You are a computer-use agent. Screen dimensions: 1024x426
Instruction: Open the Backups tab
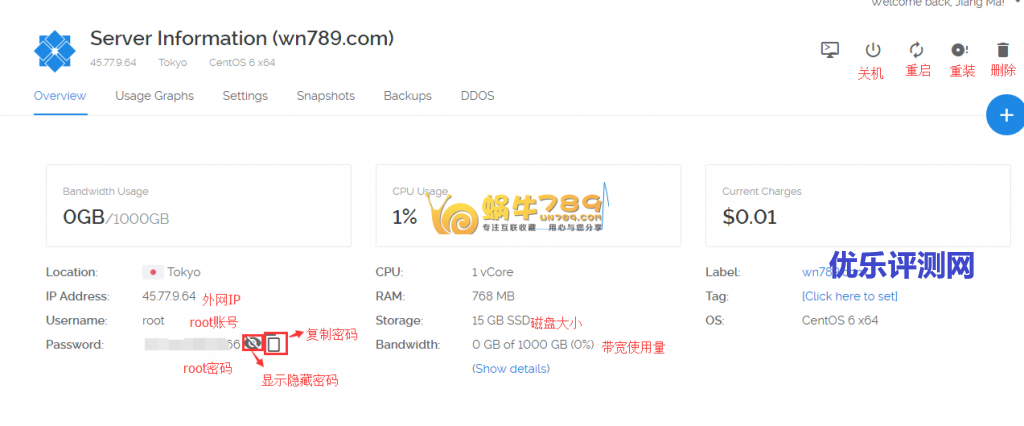[408, 96]
